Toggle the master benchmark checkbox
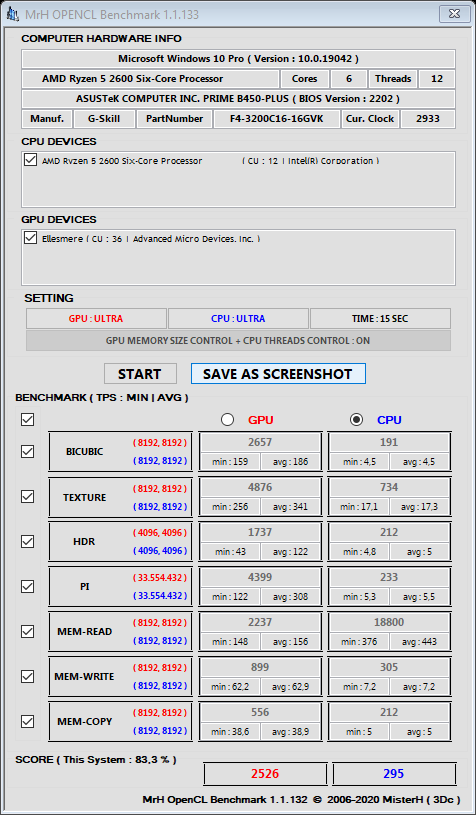Viewport: 476px width, 815px height. tap(28, 419)
